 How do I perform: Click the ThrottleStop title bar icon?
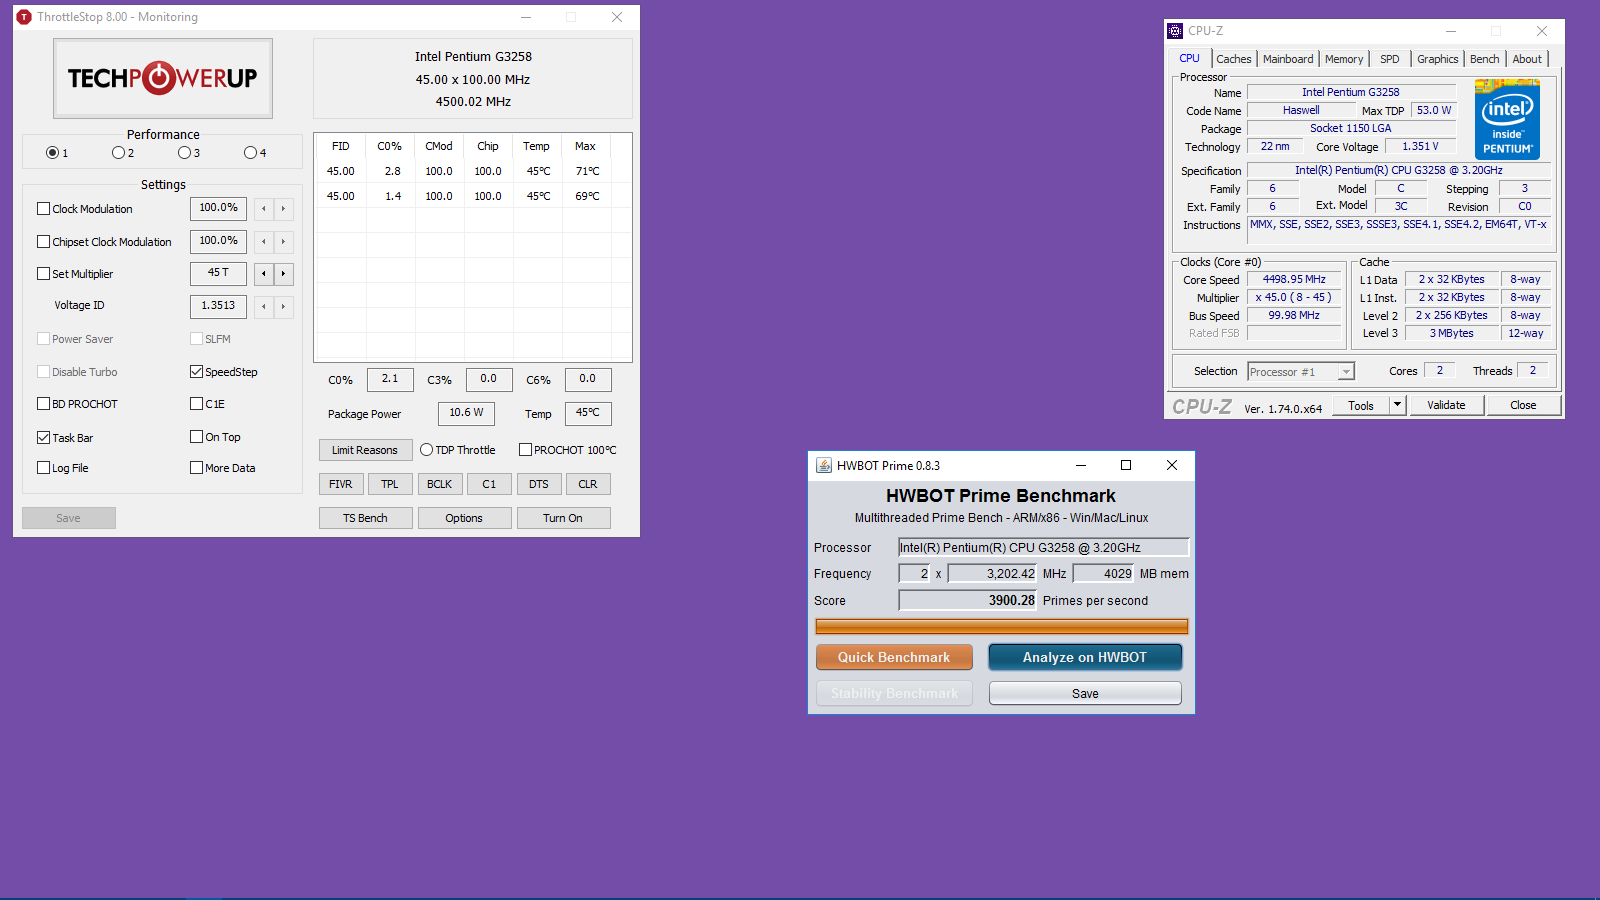[x=24, y=17]
